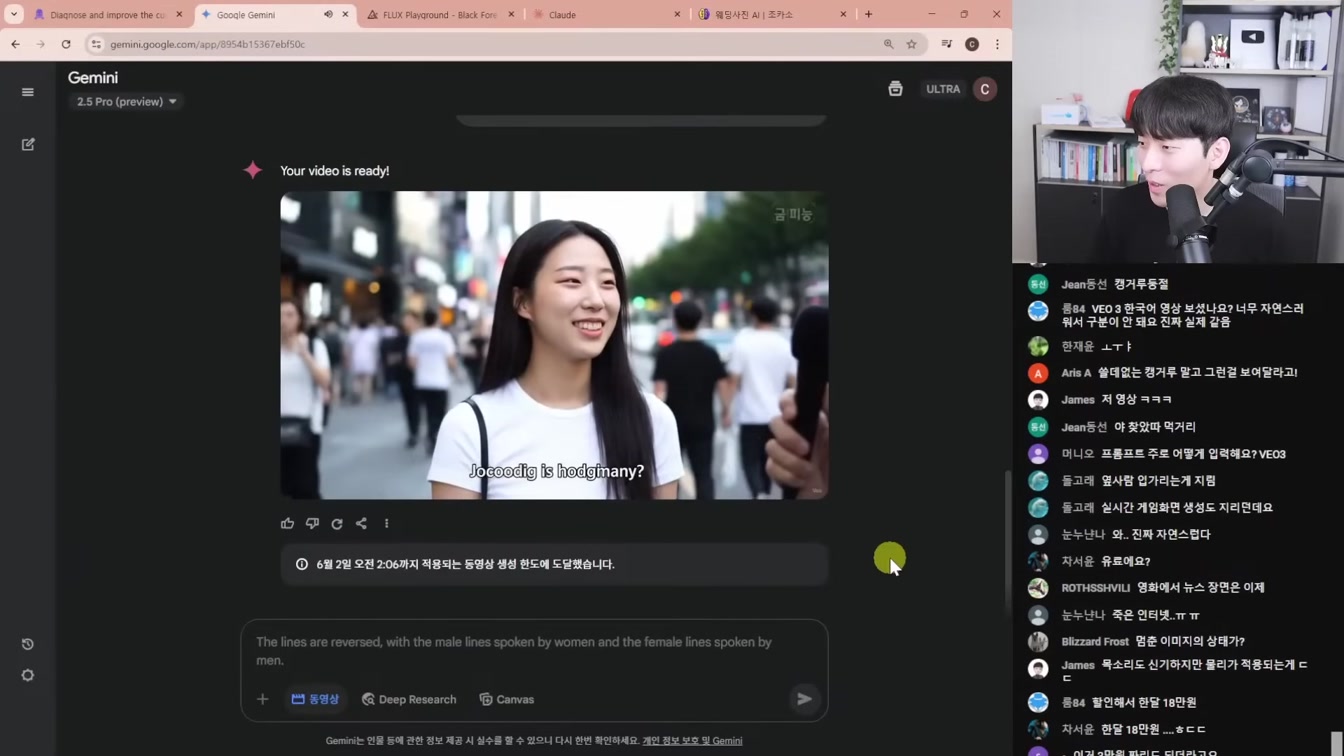Open the activity history icon in the sidebar
Screen dimensions: 1344x756
[28, 644]
